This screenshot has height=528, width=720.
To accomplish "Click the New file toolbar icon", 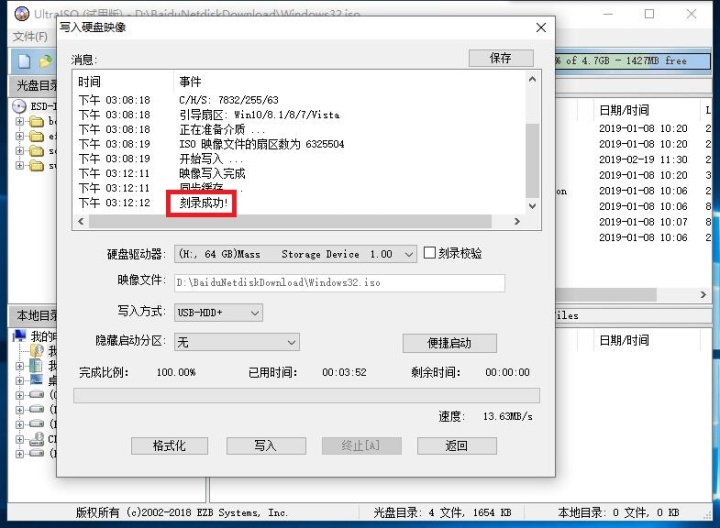I will click(x=24, y=61).
